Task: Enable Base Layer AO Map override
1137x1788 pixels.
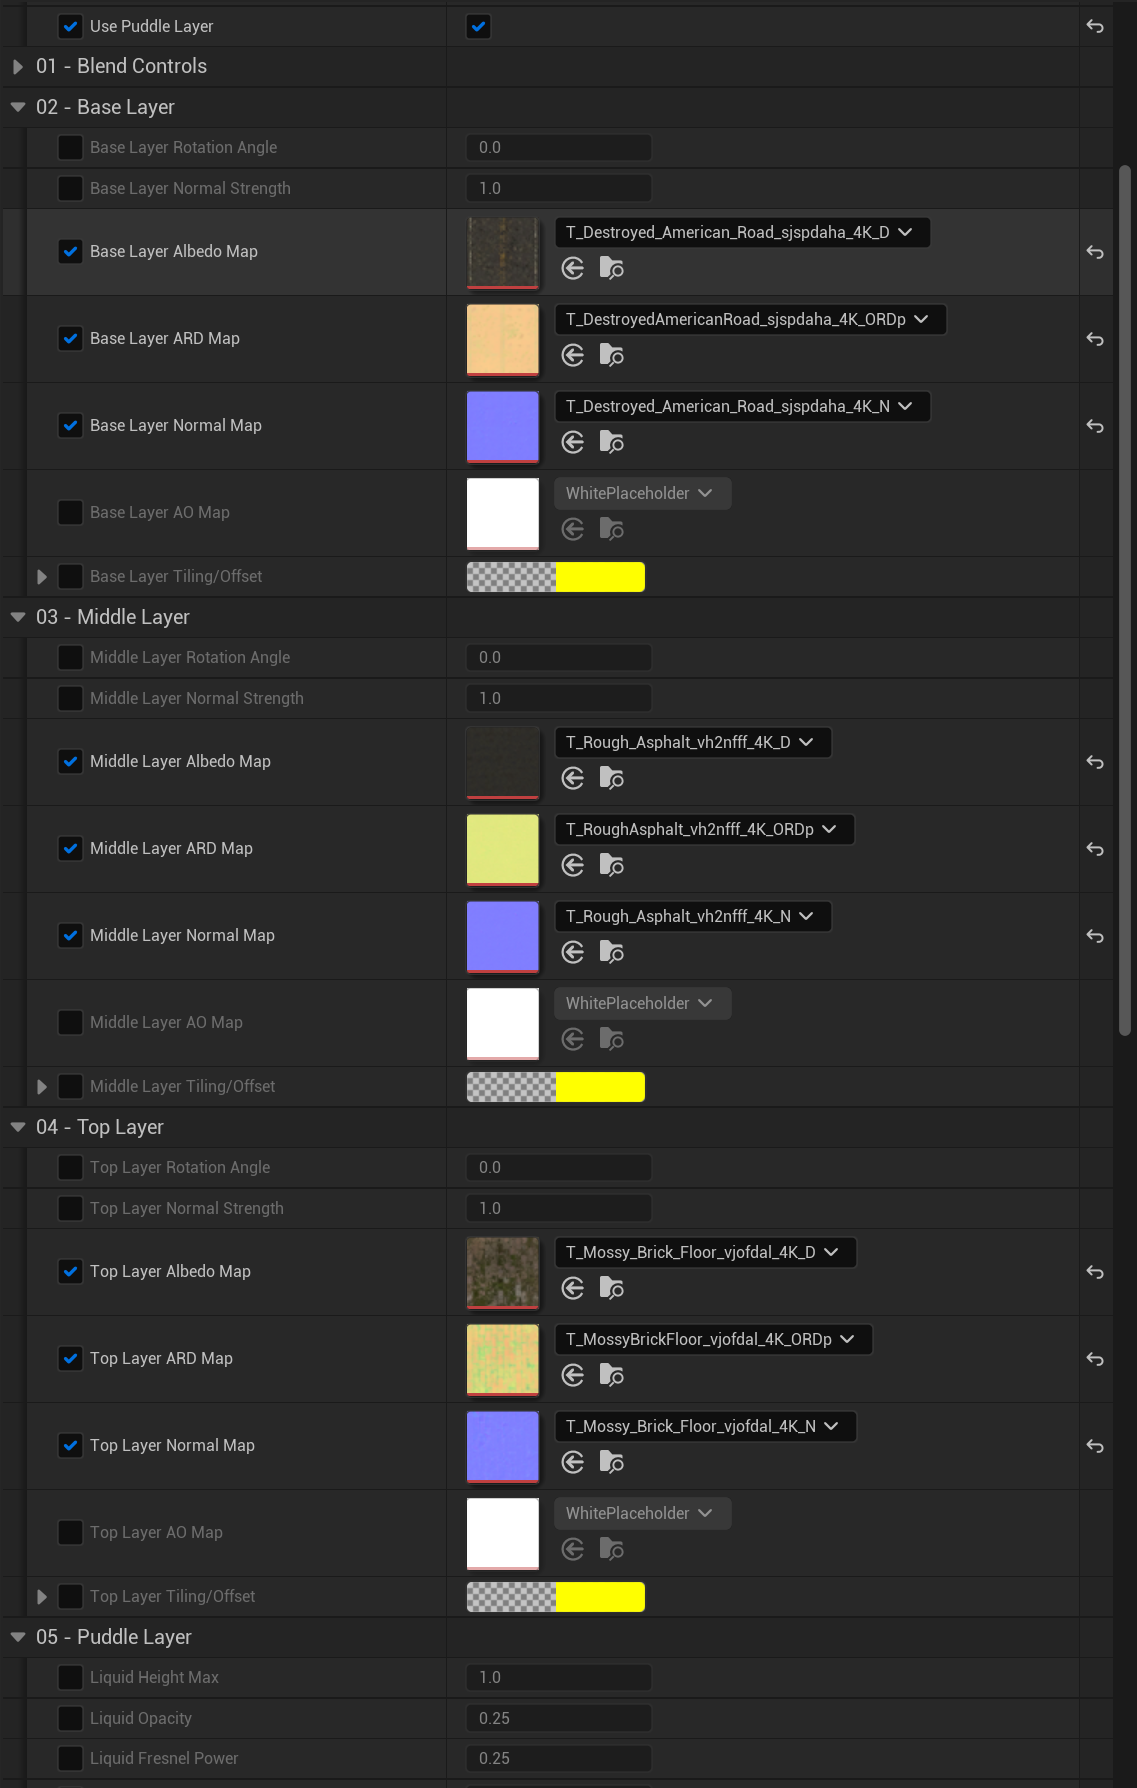Action: (70, 512)
